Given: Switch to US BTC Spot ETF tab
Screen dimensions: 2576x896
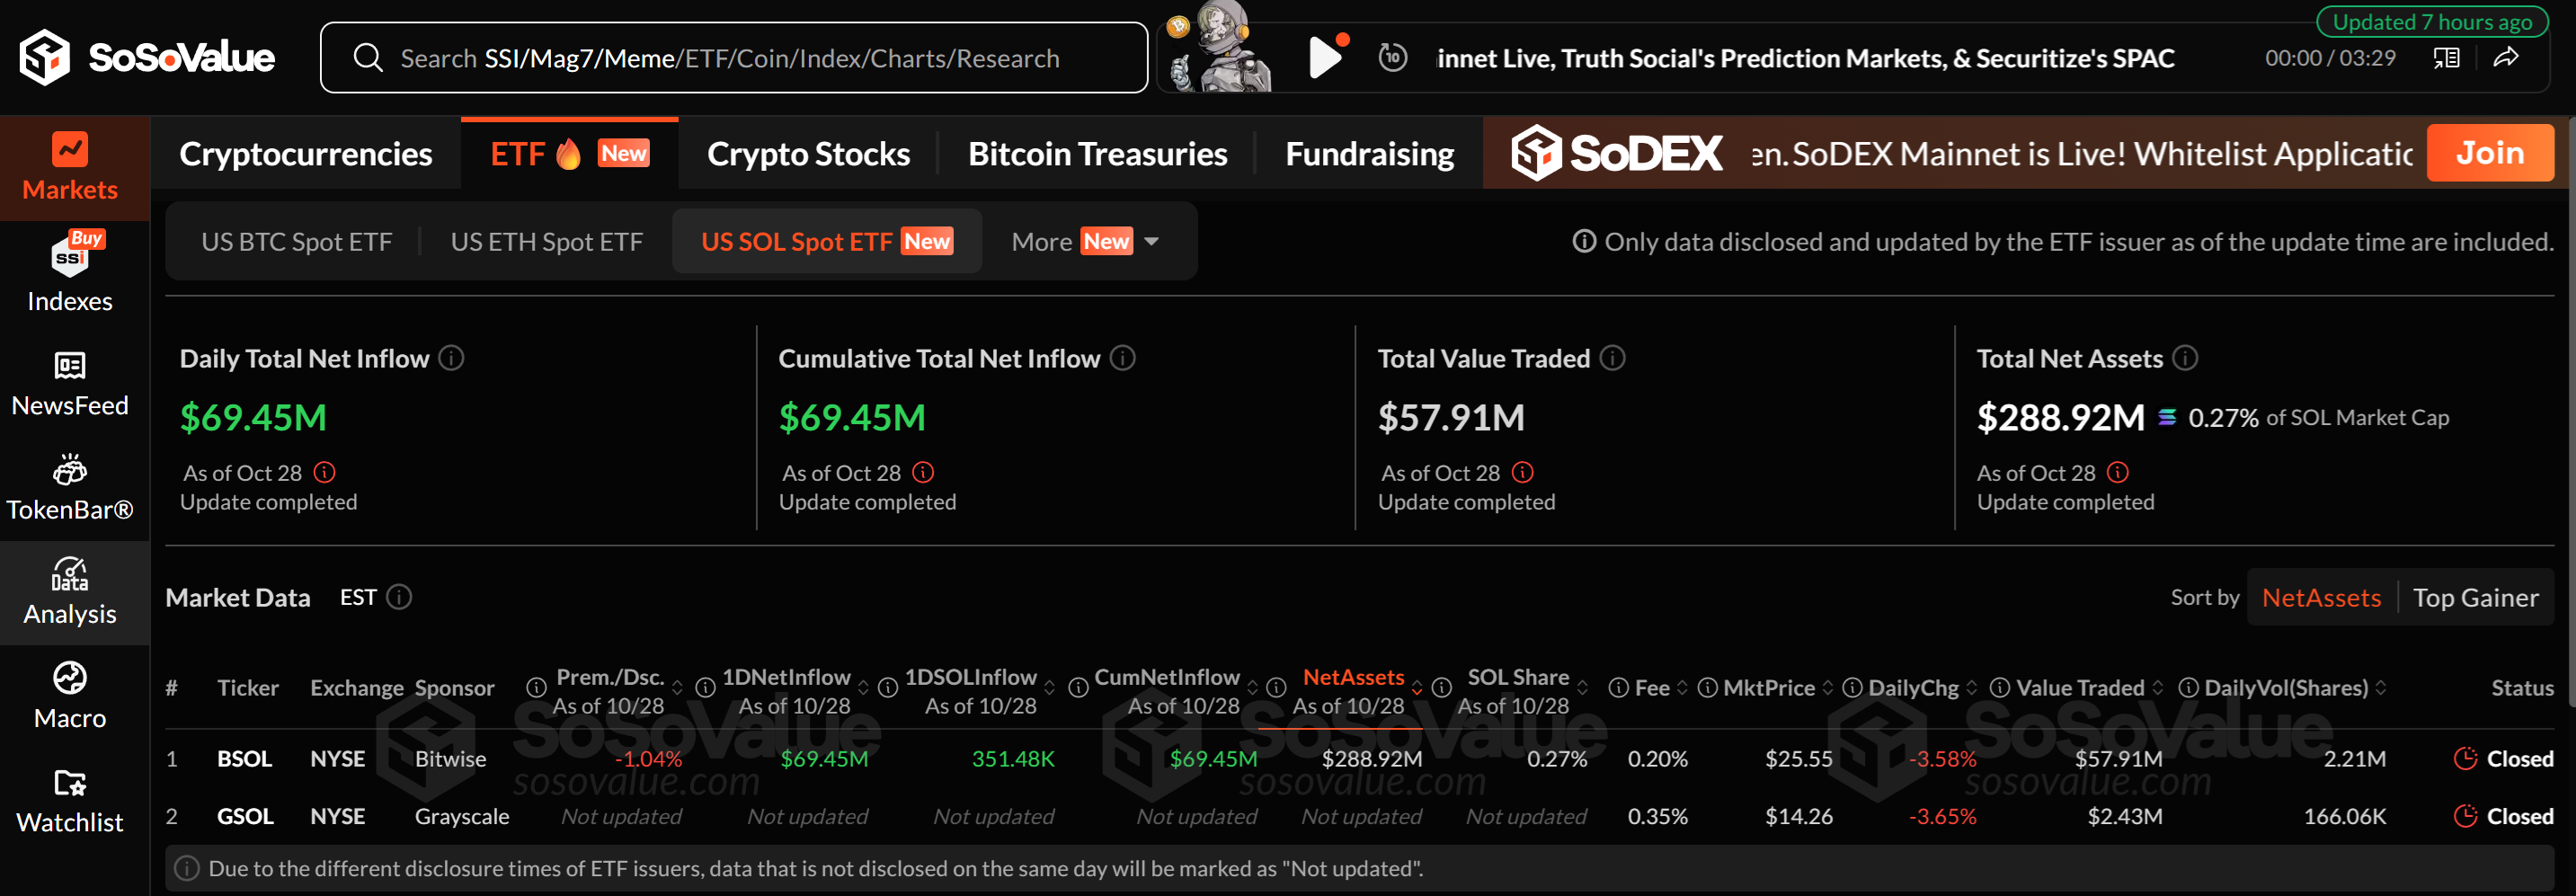Looking at the screenshot, I should (296, 241).
